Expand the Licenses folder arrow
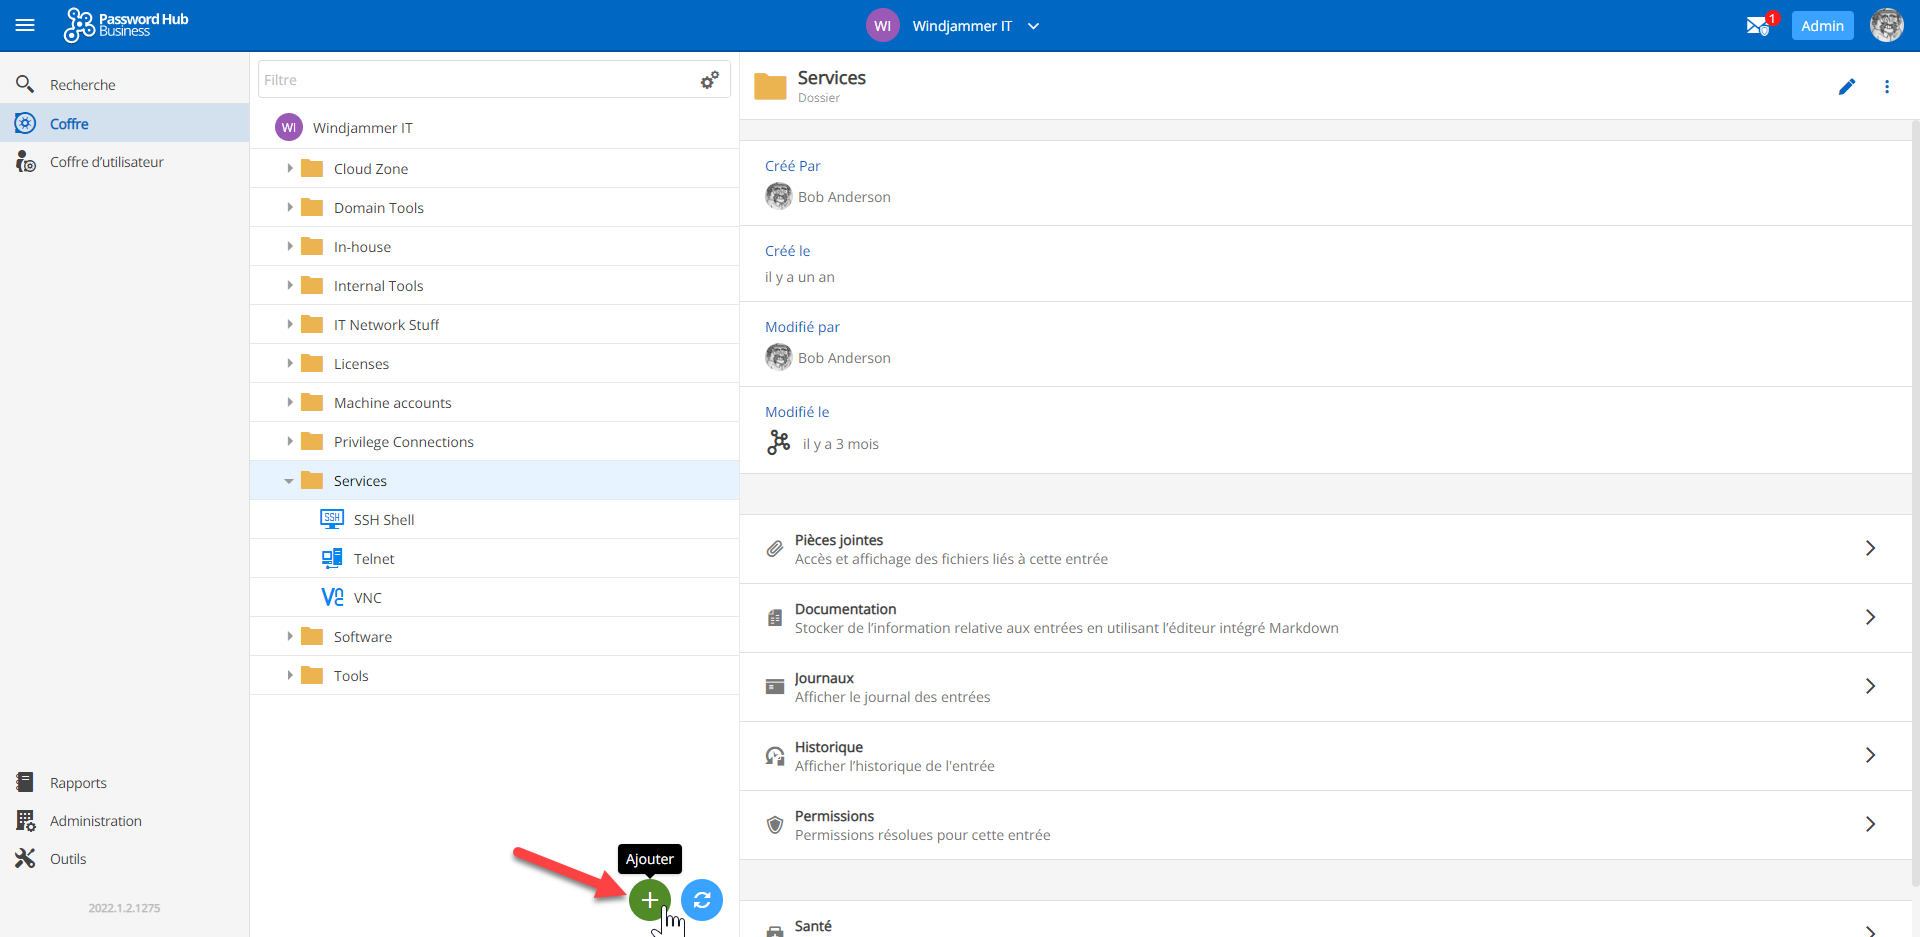1920x937 pixels. [x=290, y=364]
